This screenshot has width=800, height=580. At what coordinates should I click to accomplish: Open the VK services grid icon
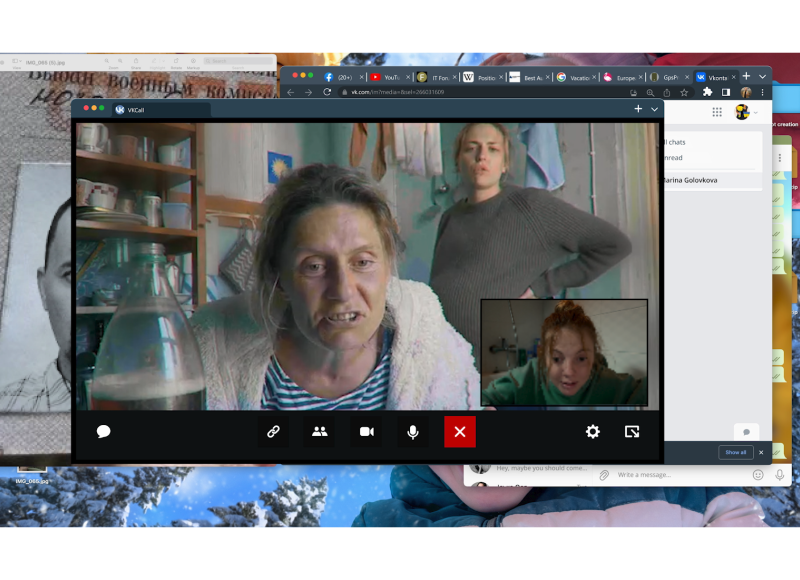tap(717, 112)
